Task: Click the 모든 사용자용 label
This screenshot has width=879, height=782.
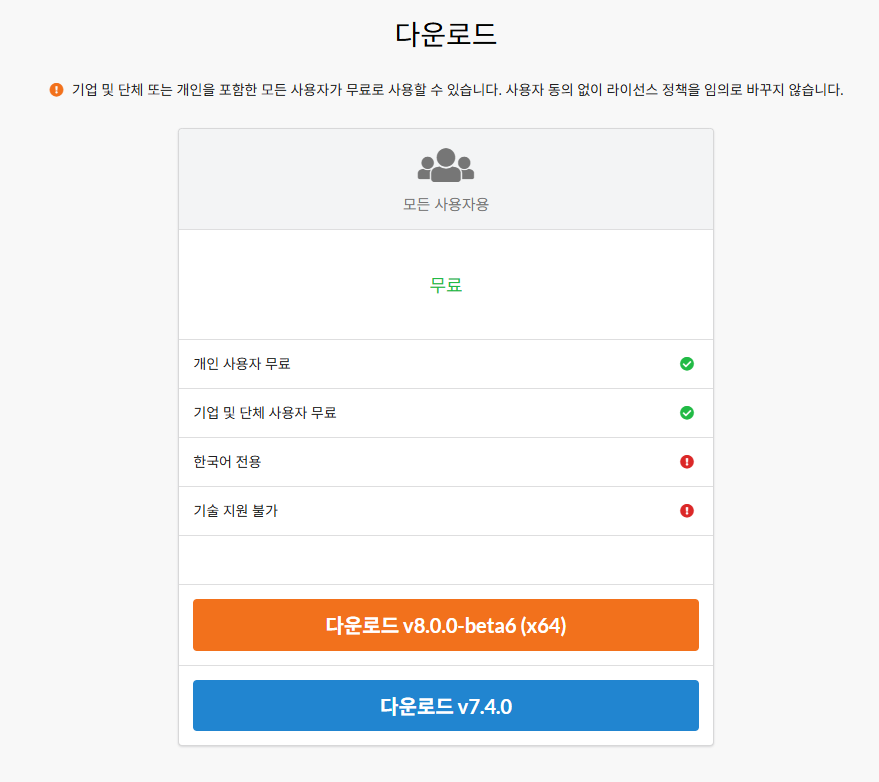Action: (x=446, y=204)
